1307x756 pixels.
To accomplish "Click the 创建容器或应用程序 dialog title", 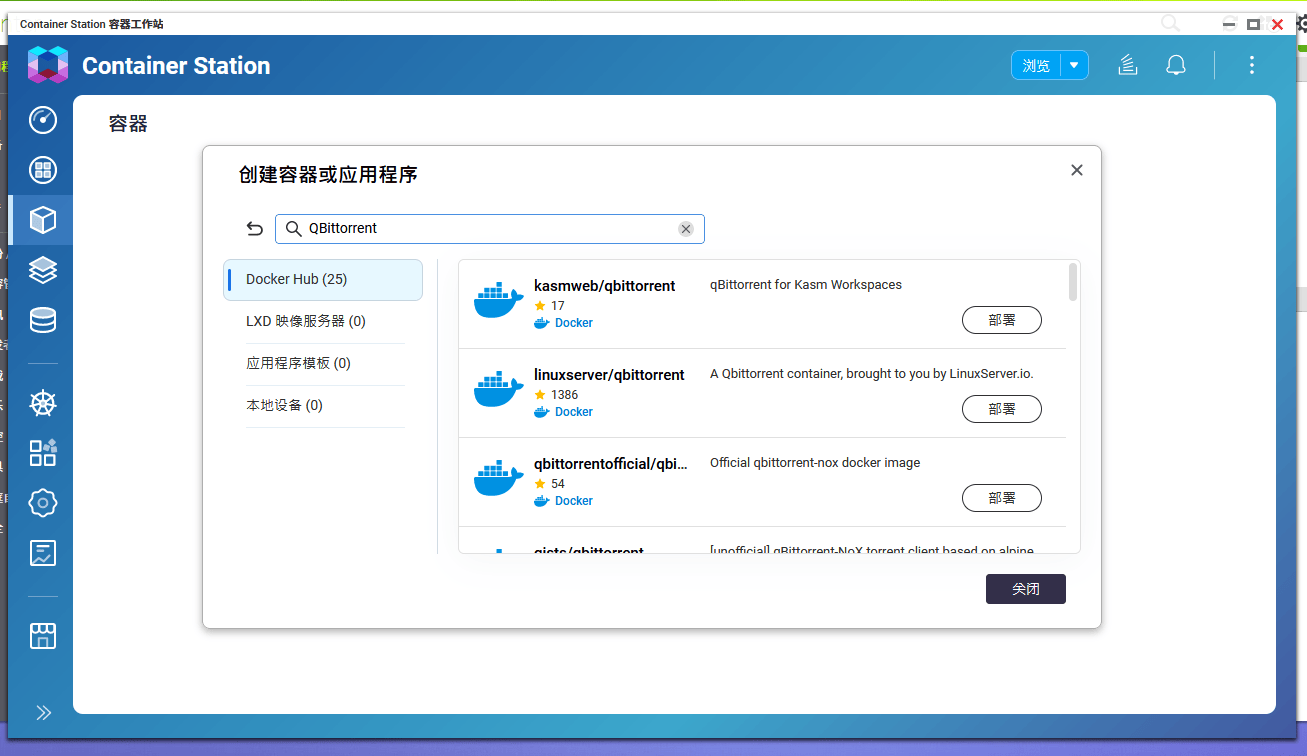I will pyautogui.click(x=328, y=175).
